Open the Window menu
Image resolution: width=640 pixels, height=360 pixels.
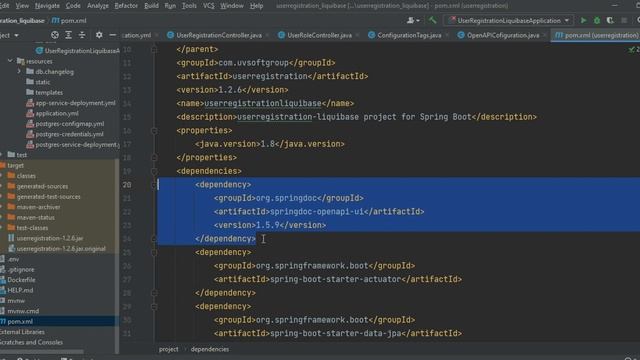coord(231,6)
